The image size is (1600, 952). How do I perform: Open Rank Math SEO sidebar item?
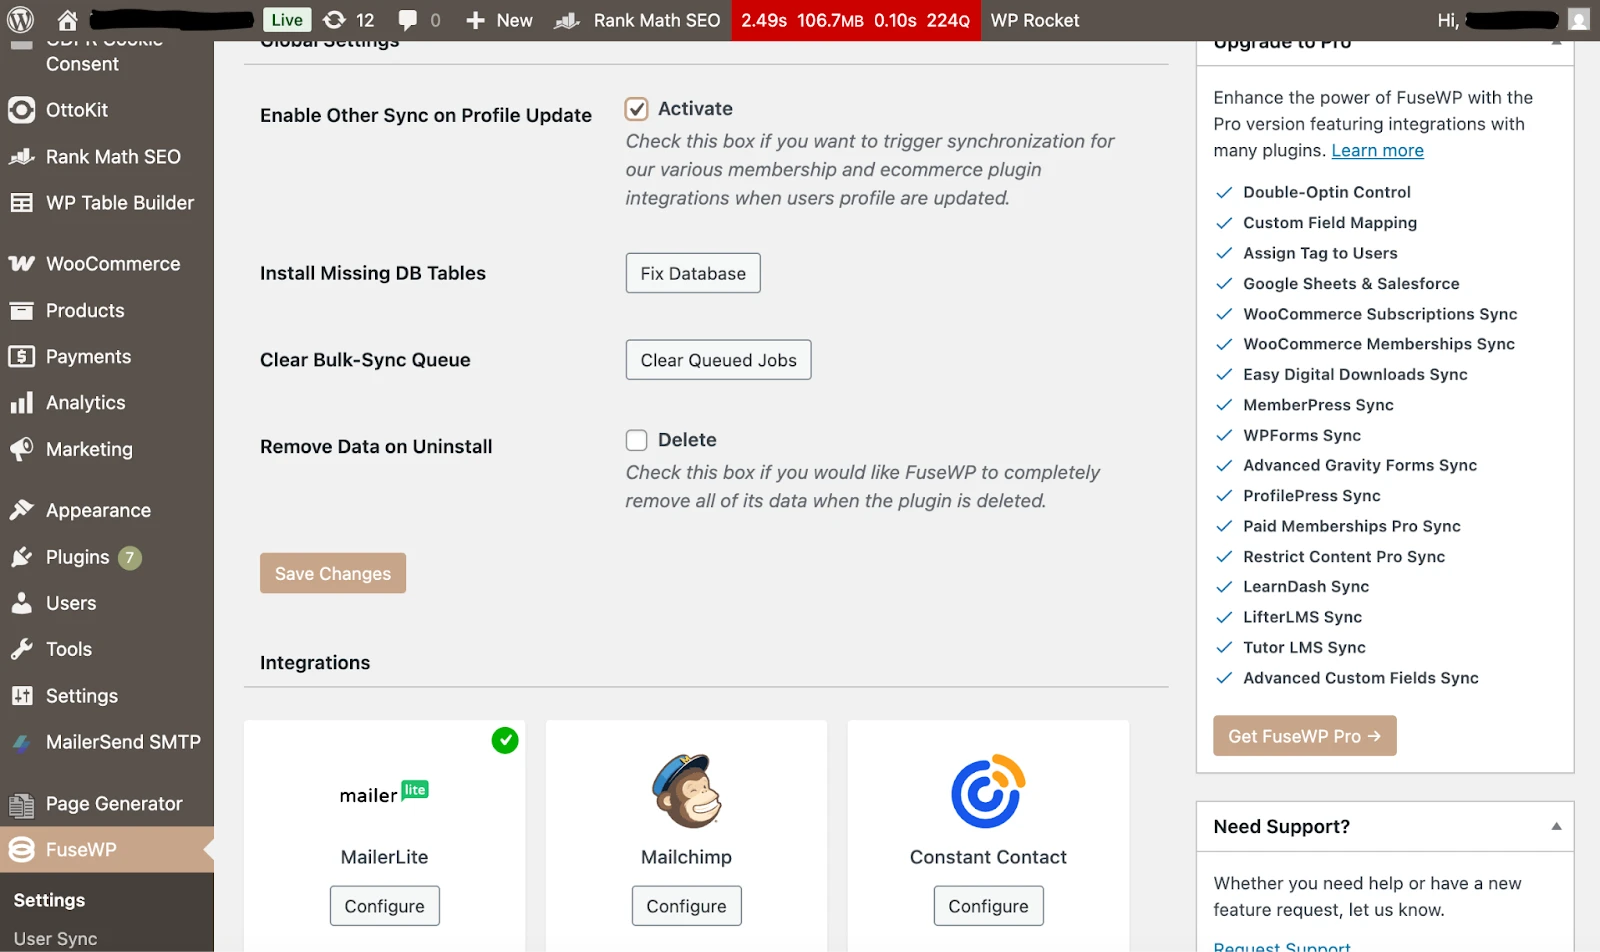click(x=107, y=157)
